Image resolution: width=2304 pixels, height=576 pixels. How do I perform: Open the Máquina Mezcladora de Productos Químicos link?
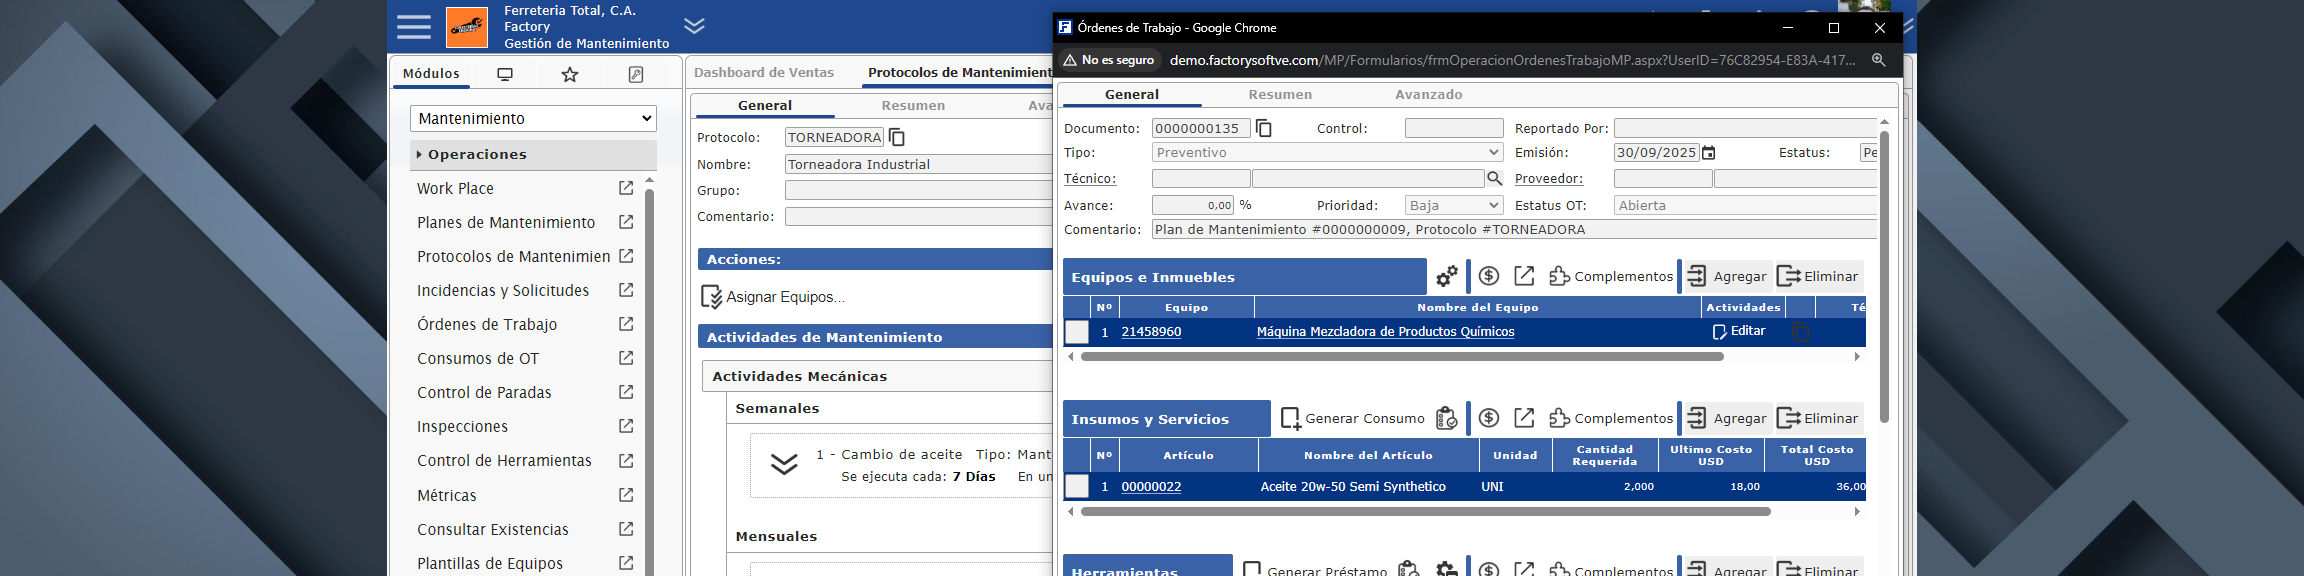[1385, 332]
